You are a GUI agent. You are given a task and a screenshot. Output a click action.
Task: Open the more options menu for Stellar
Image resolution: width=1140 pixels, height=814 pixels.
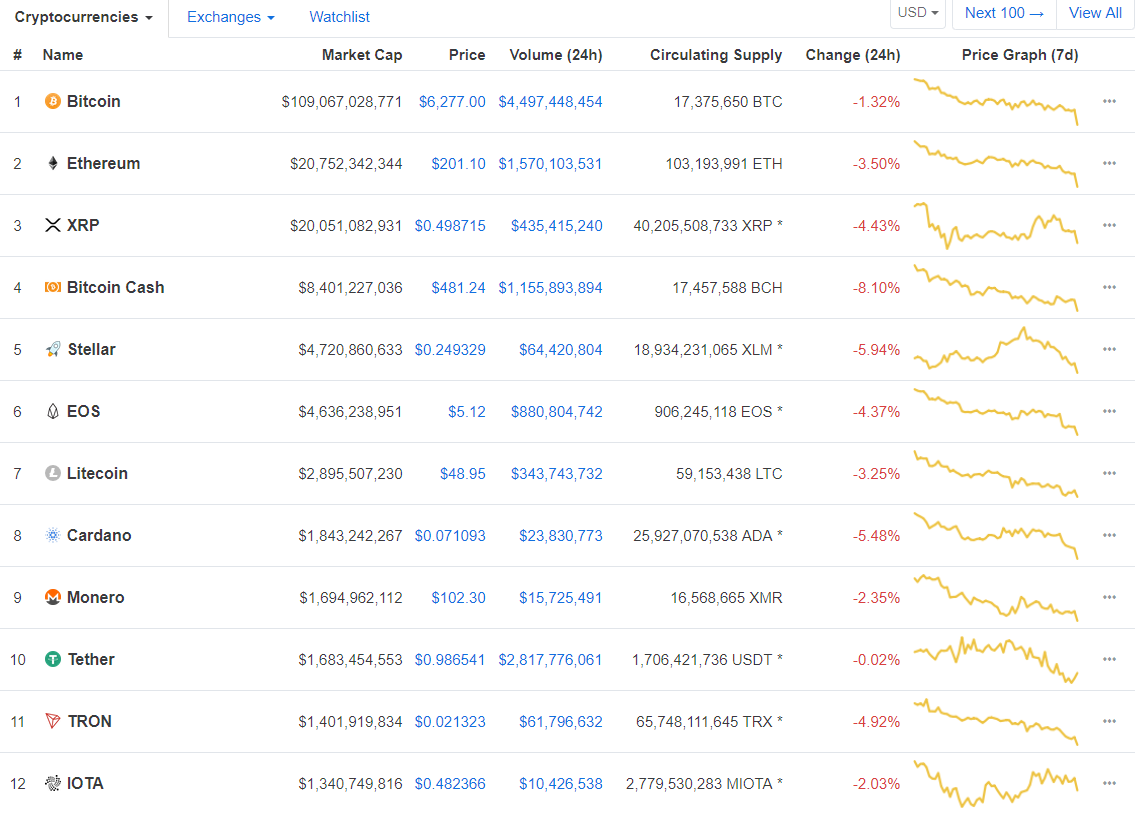tap(1109, 349)
